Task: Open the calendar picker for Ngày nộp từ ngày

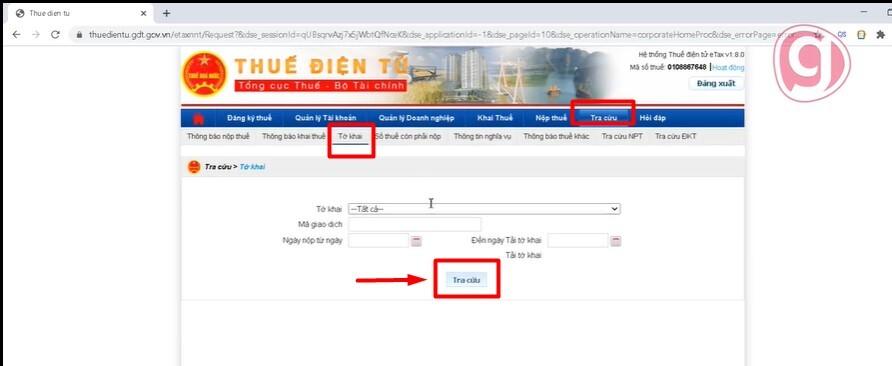Action: point(416,241)
